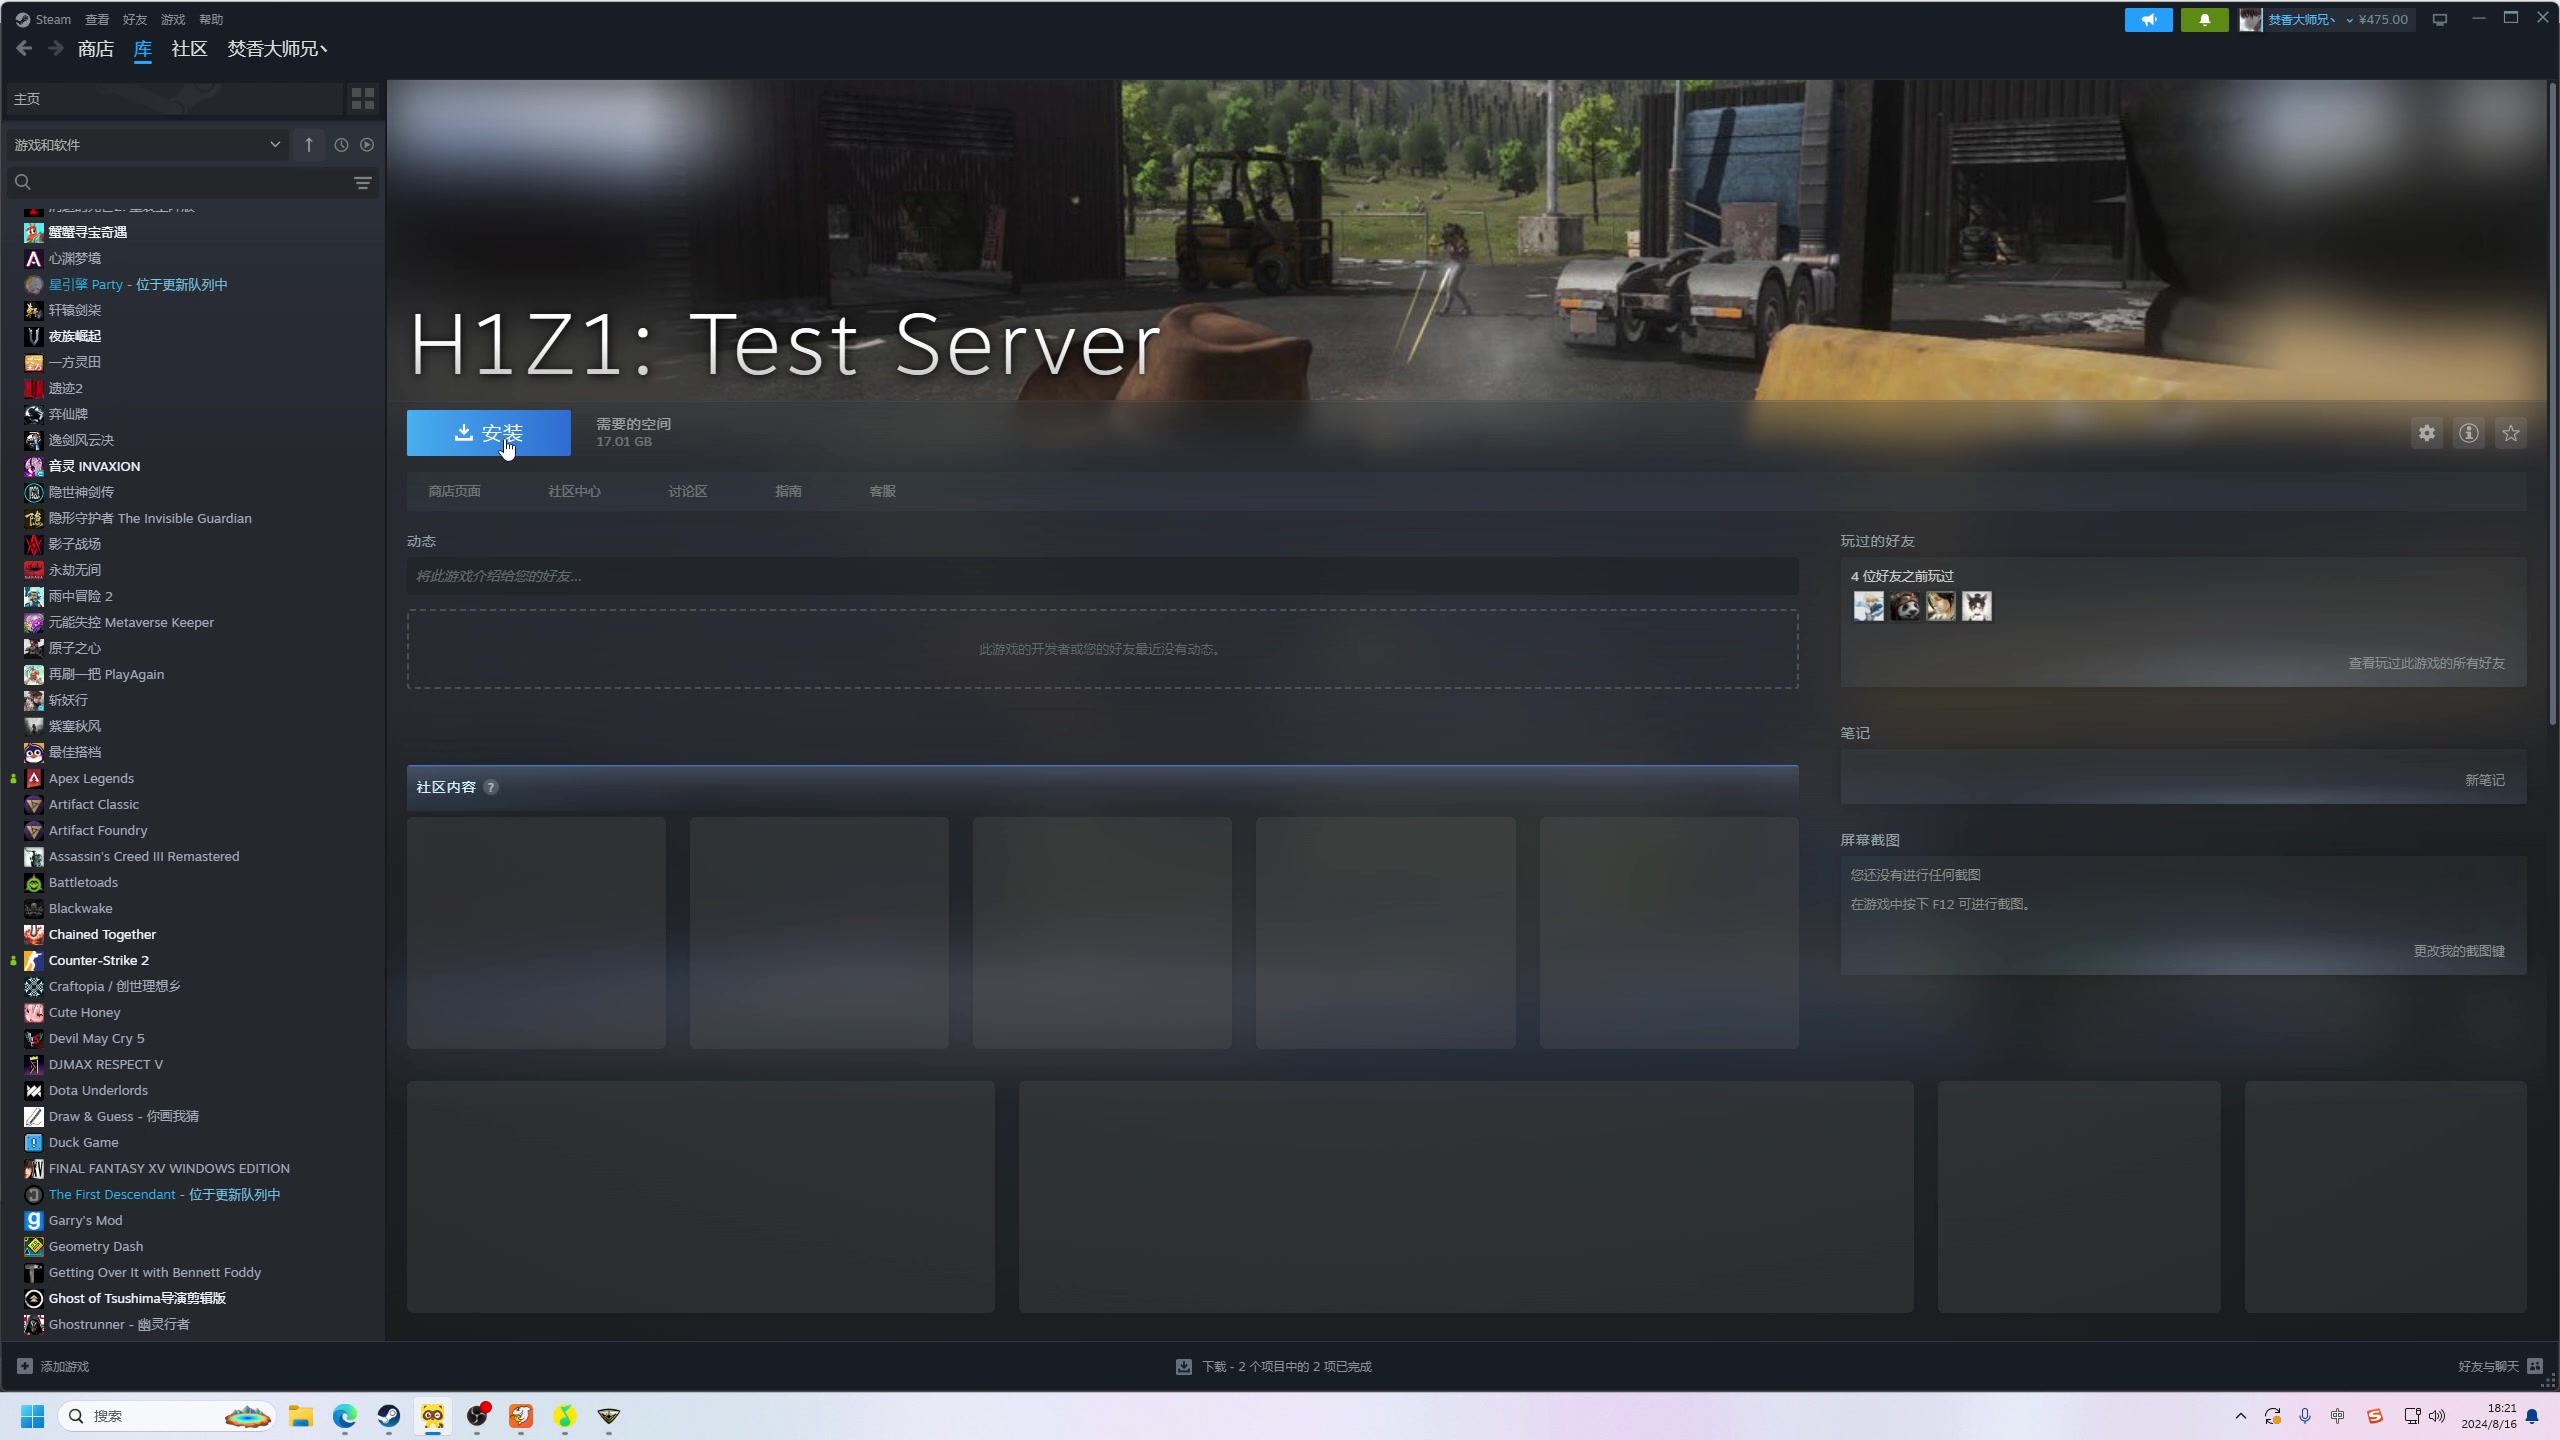Image resolution: width=2560 pixels, height=1440 pixels.
Task: Click the sort direction up arrow
Action: click(309, 145)
